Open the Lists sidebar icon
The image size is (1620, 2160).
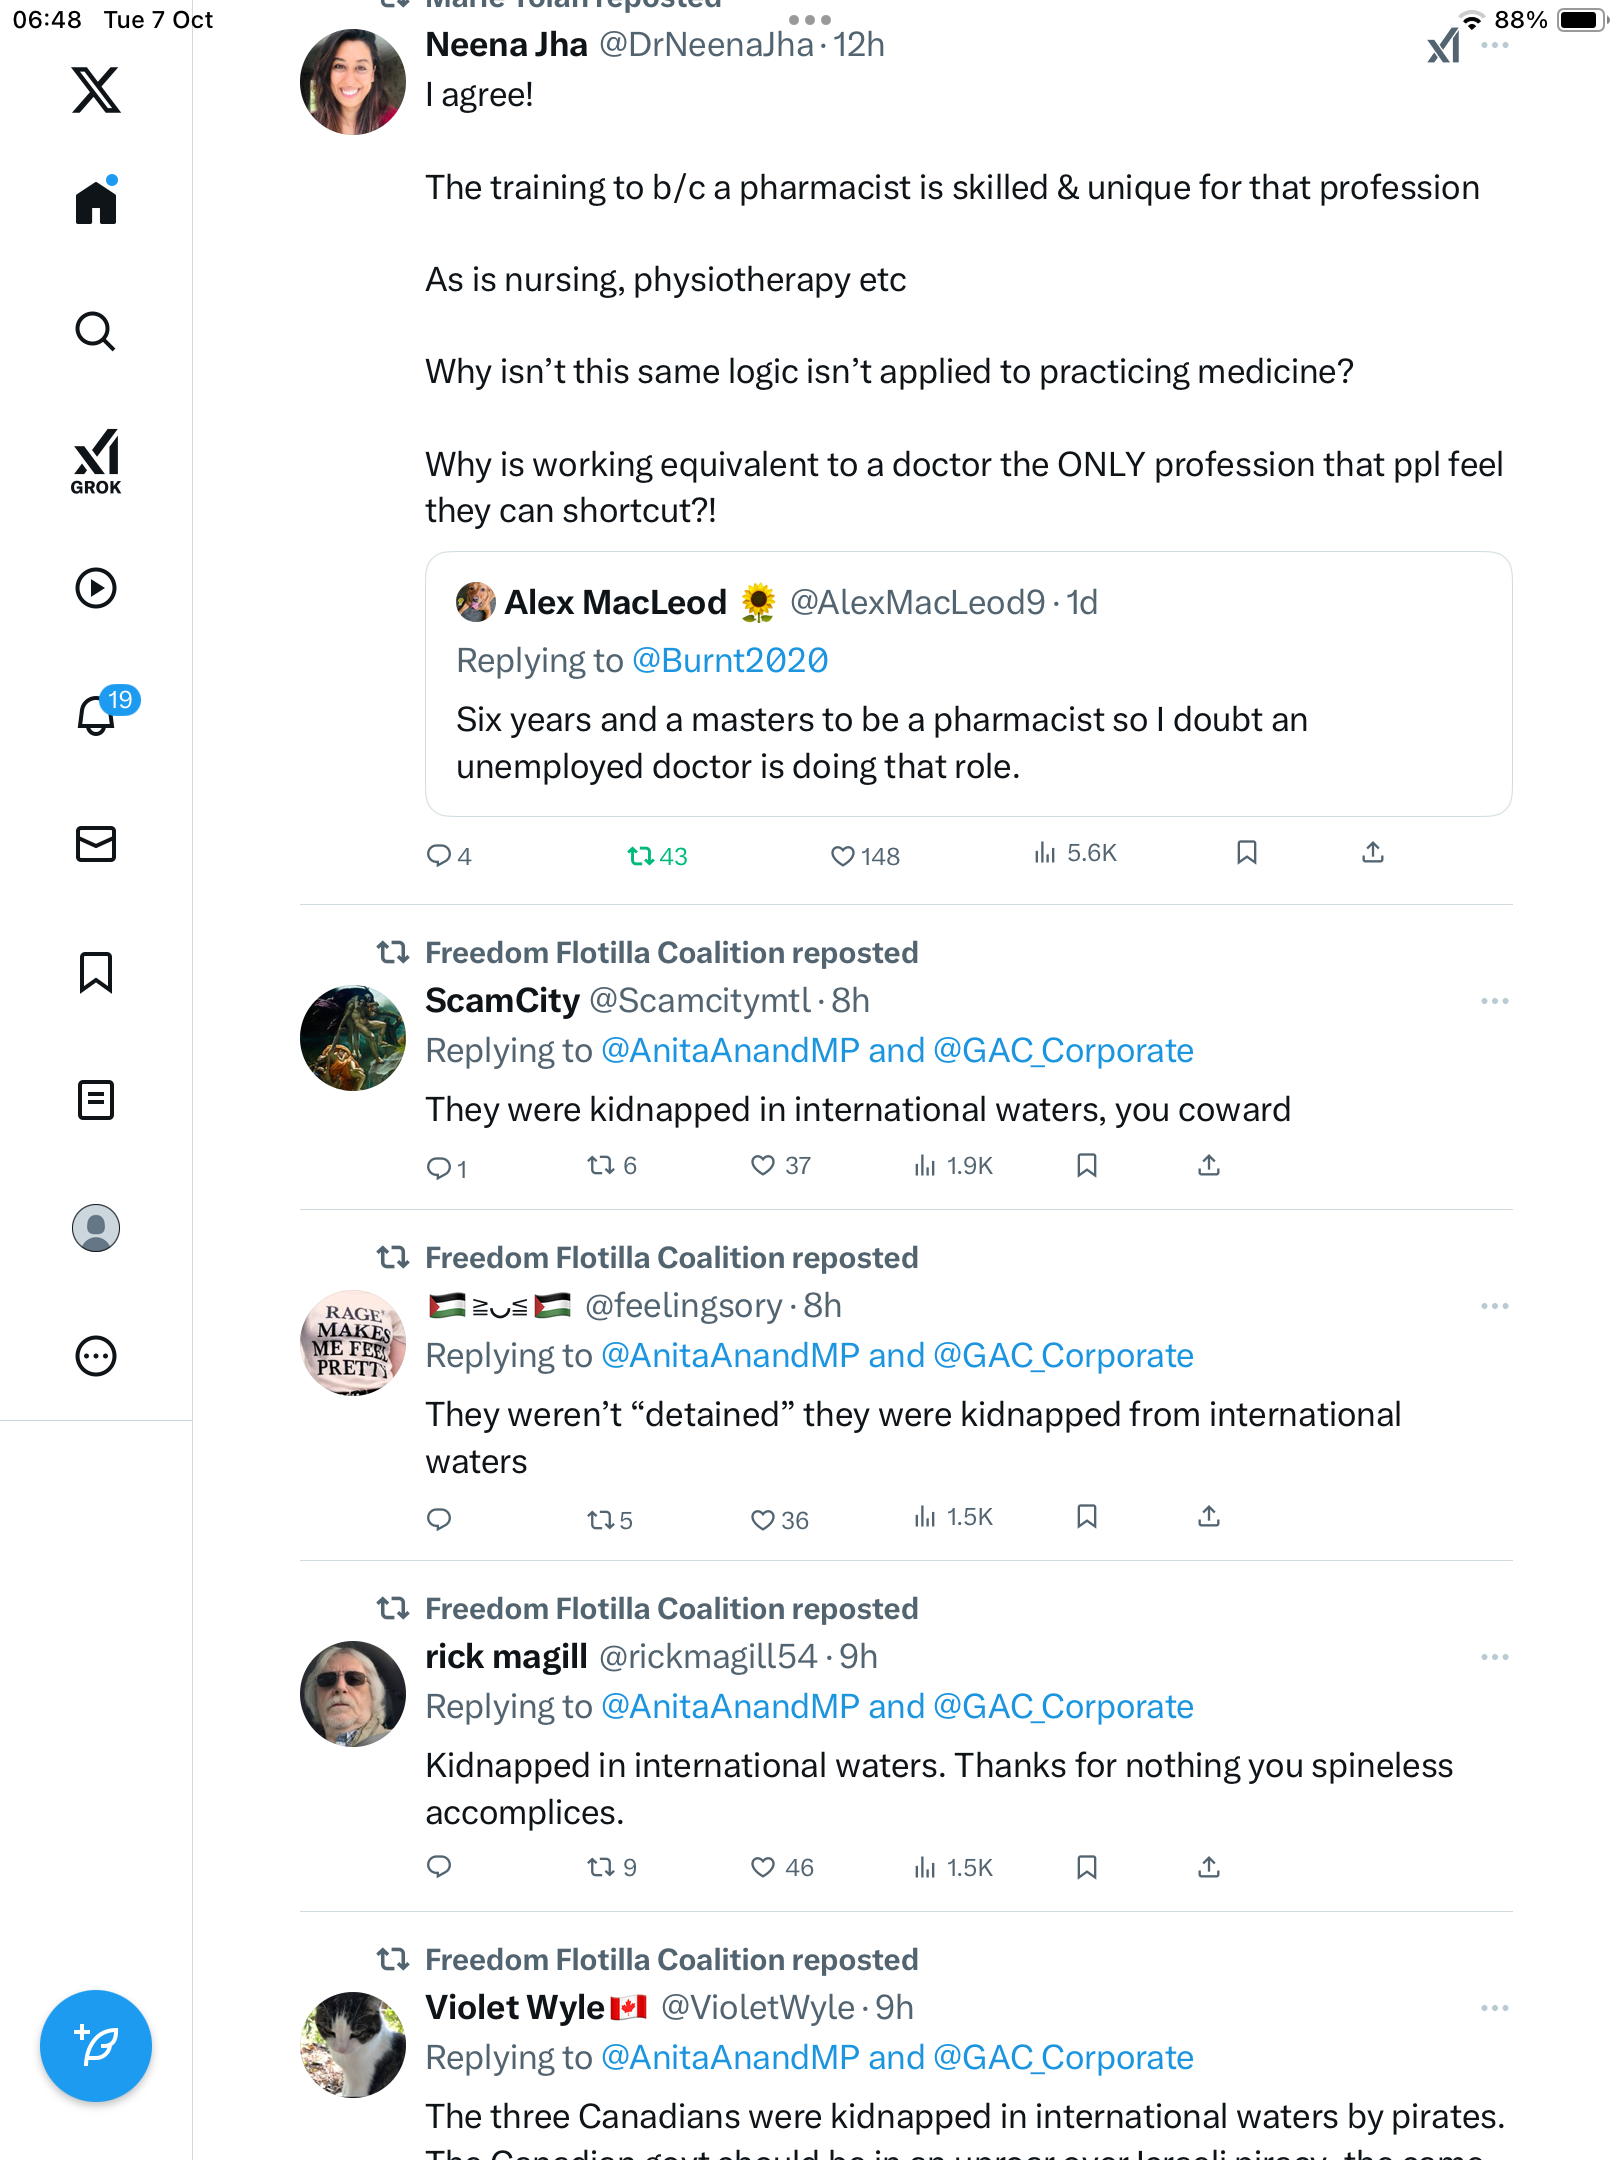coord(96,1100)
